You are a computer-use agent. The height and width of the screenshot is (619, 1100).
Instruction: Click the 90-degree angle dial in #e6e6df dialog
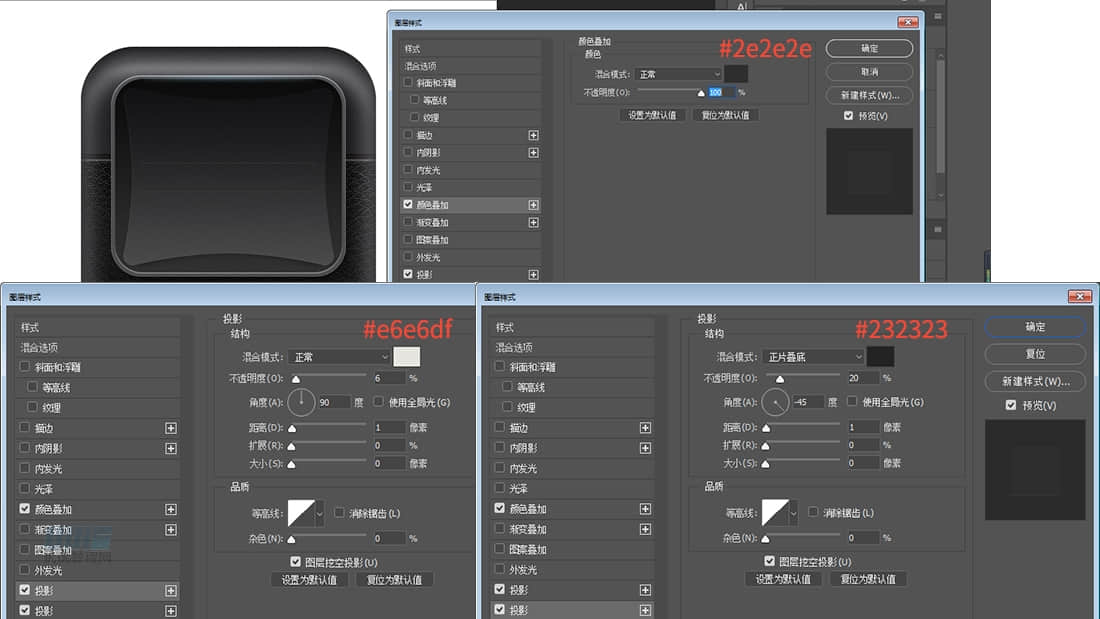point(301,402)
